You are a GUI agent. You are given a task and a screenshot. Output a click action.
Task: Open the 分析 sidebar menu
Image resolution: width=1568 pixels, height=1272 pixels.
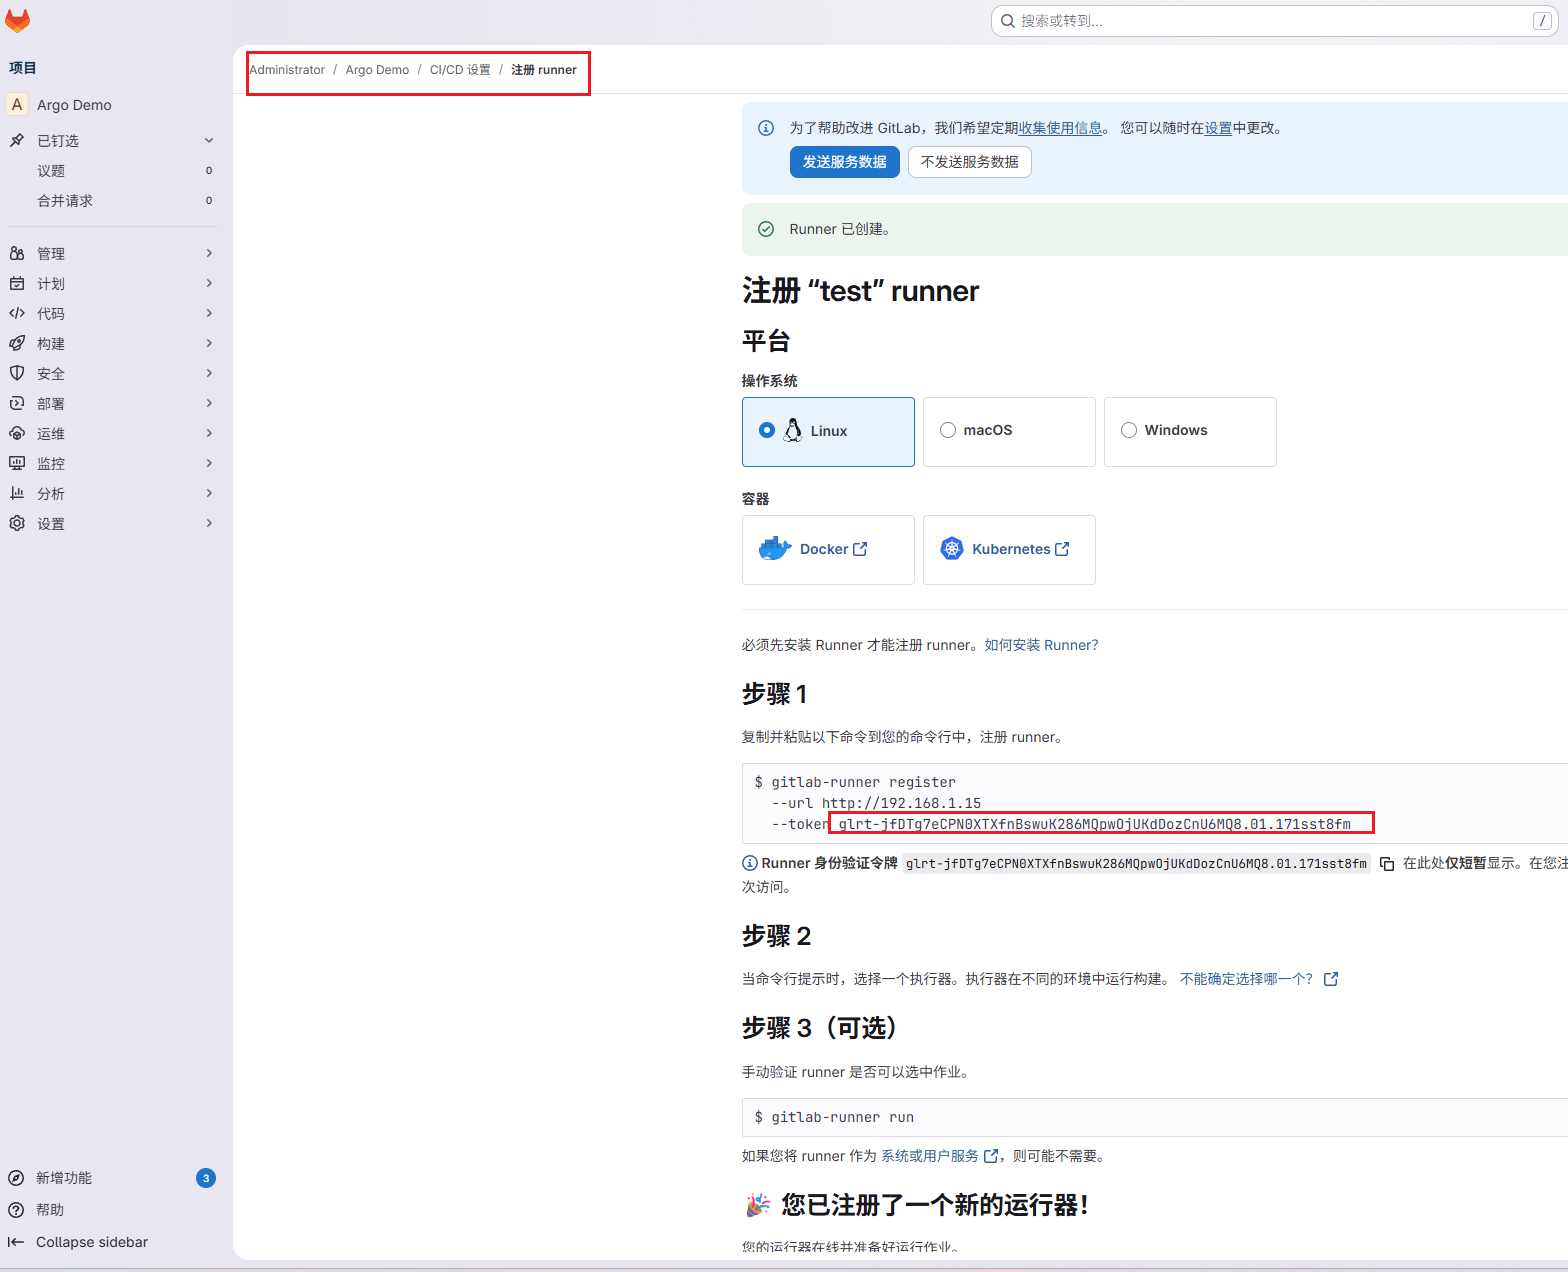point(112,493)
